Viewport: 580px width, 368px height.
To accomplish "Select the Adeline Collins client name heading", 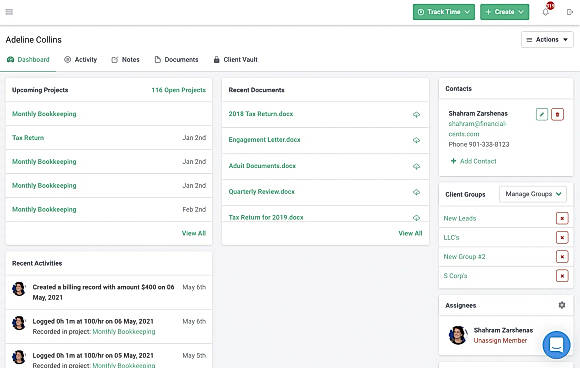I will click(34, 40).
